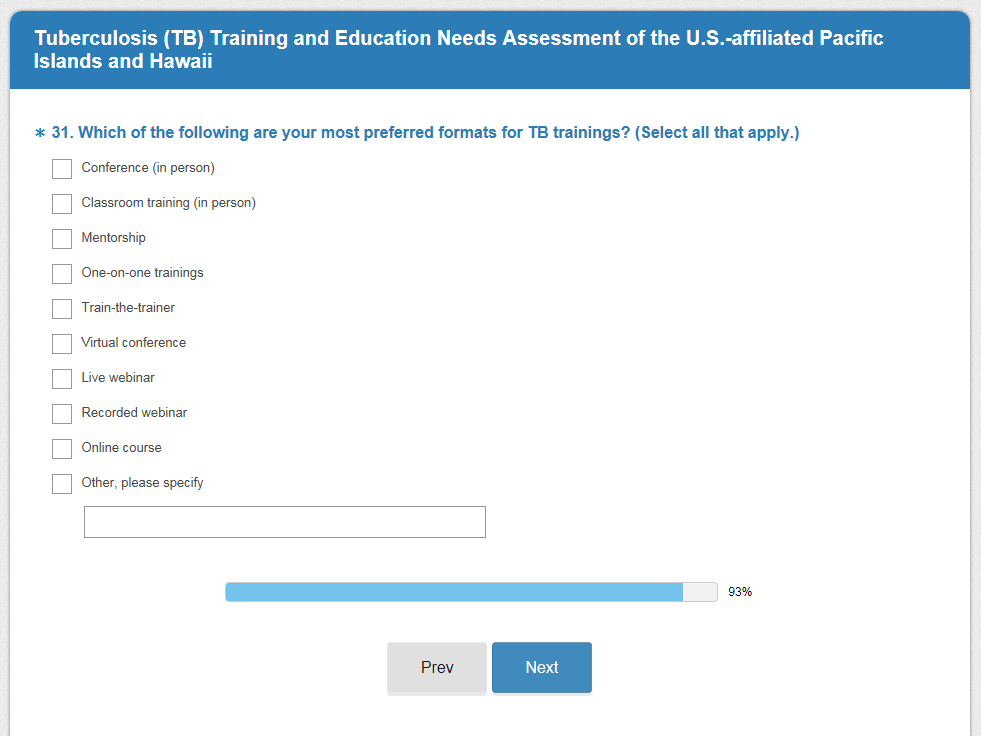The height and width of the screenshot is (736, 981).
Task: Check the Conference (in person) checkbox
Action: 62,169
